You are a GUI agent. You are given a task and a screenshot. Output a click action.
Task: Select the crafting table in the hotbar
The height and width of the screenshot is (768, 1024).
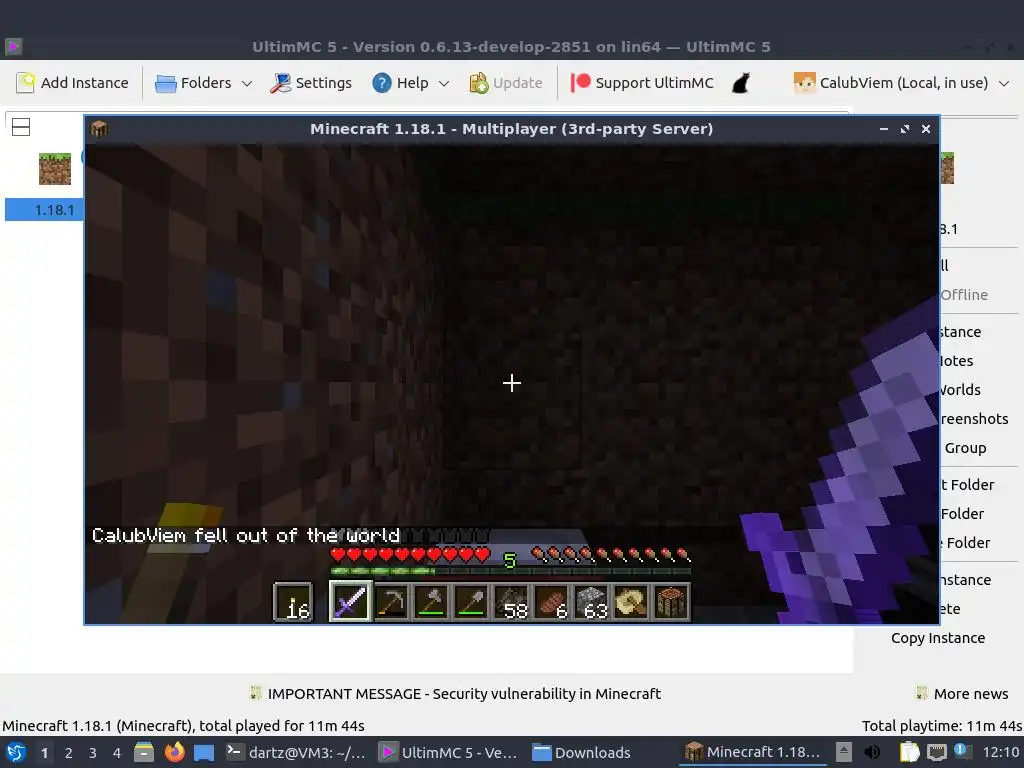click(671, 601)
